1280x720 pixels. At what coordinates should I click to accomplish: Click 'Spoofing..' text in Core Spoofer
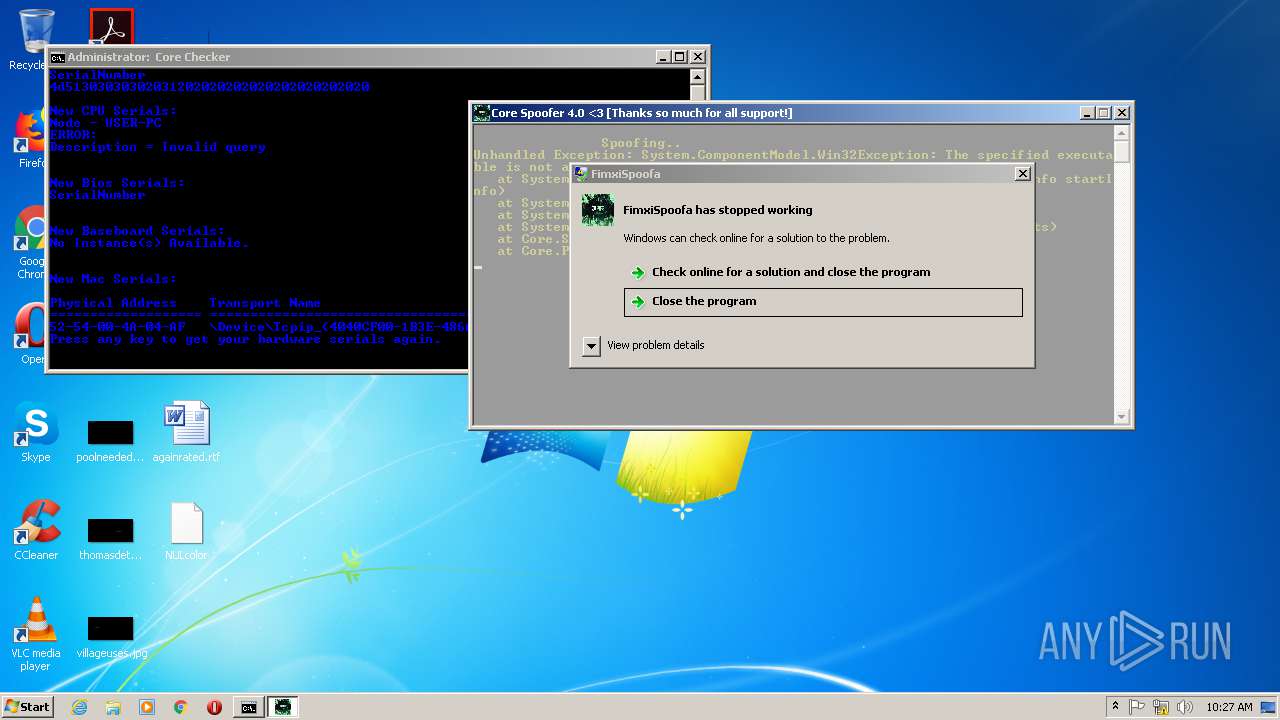(x=640, y=143)
